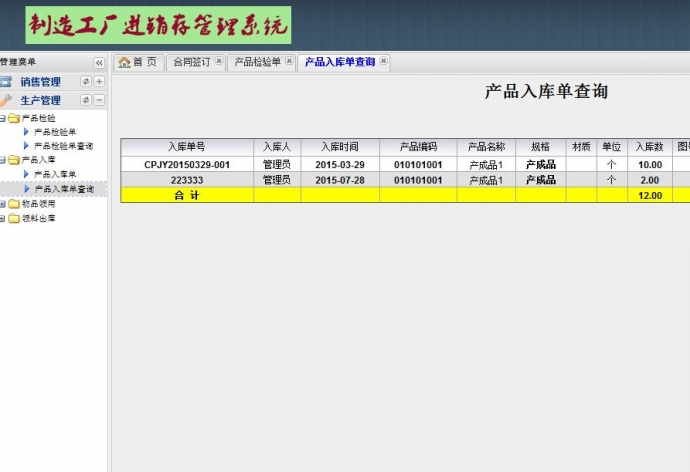
Task: Click arrow icon beside 产品检验单查询 tree item
Action: coord(26,146)
